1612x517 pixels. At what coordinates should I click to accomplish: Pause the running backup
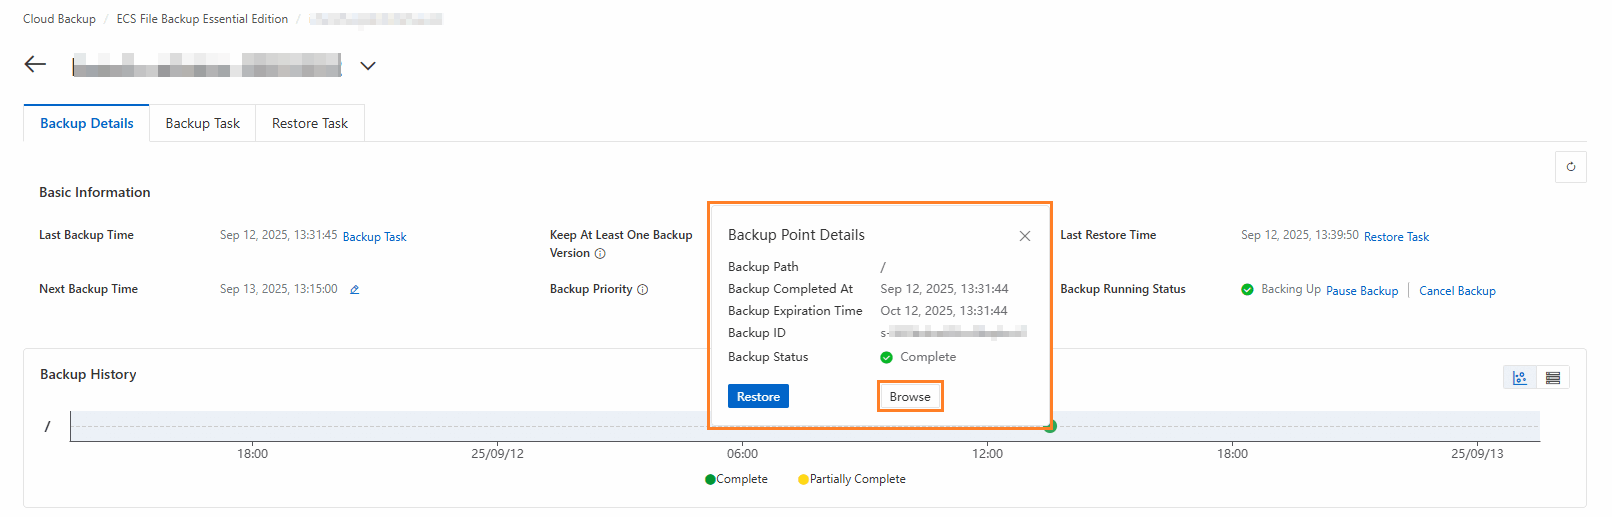click(x=1362, y=291)
